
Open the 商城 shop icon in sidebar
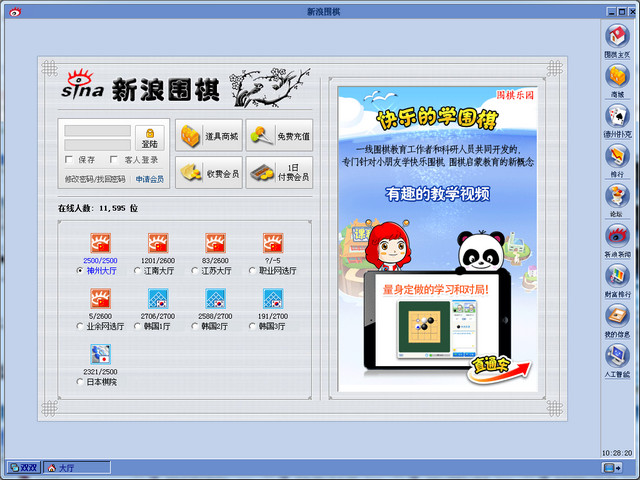[x=617, y=76]
